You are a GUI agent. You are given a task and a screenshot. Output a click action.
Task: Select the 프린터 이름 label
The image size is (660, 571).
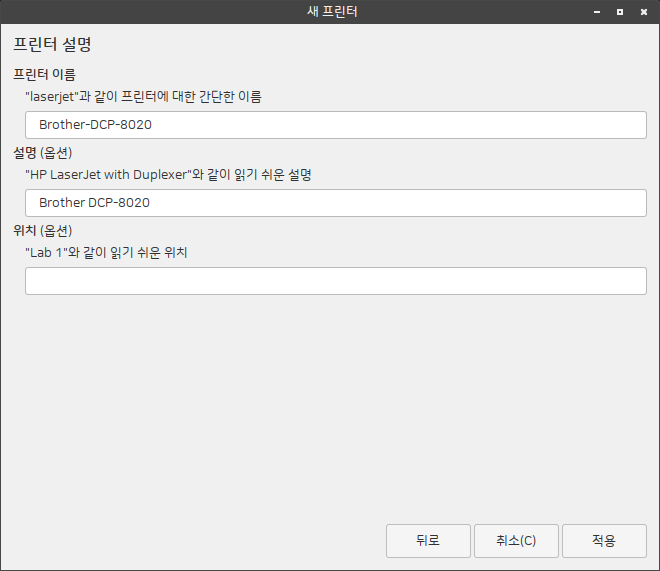pos(44,75)
